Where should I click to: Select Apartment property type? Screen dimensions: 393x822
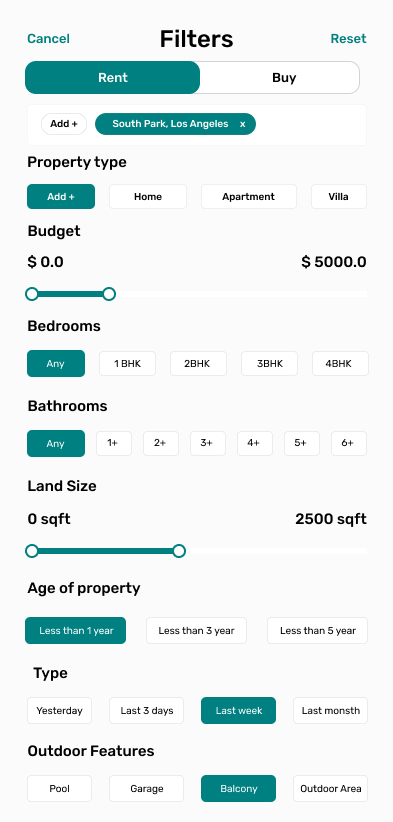point(248,197)
